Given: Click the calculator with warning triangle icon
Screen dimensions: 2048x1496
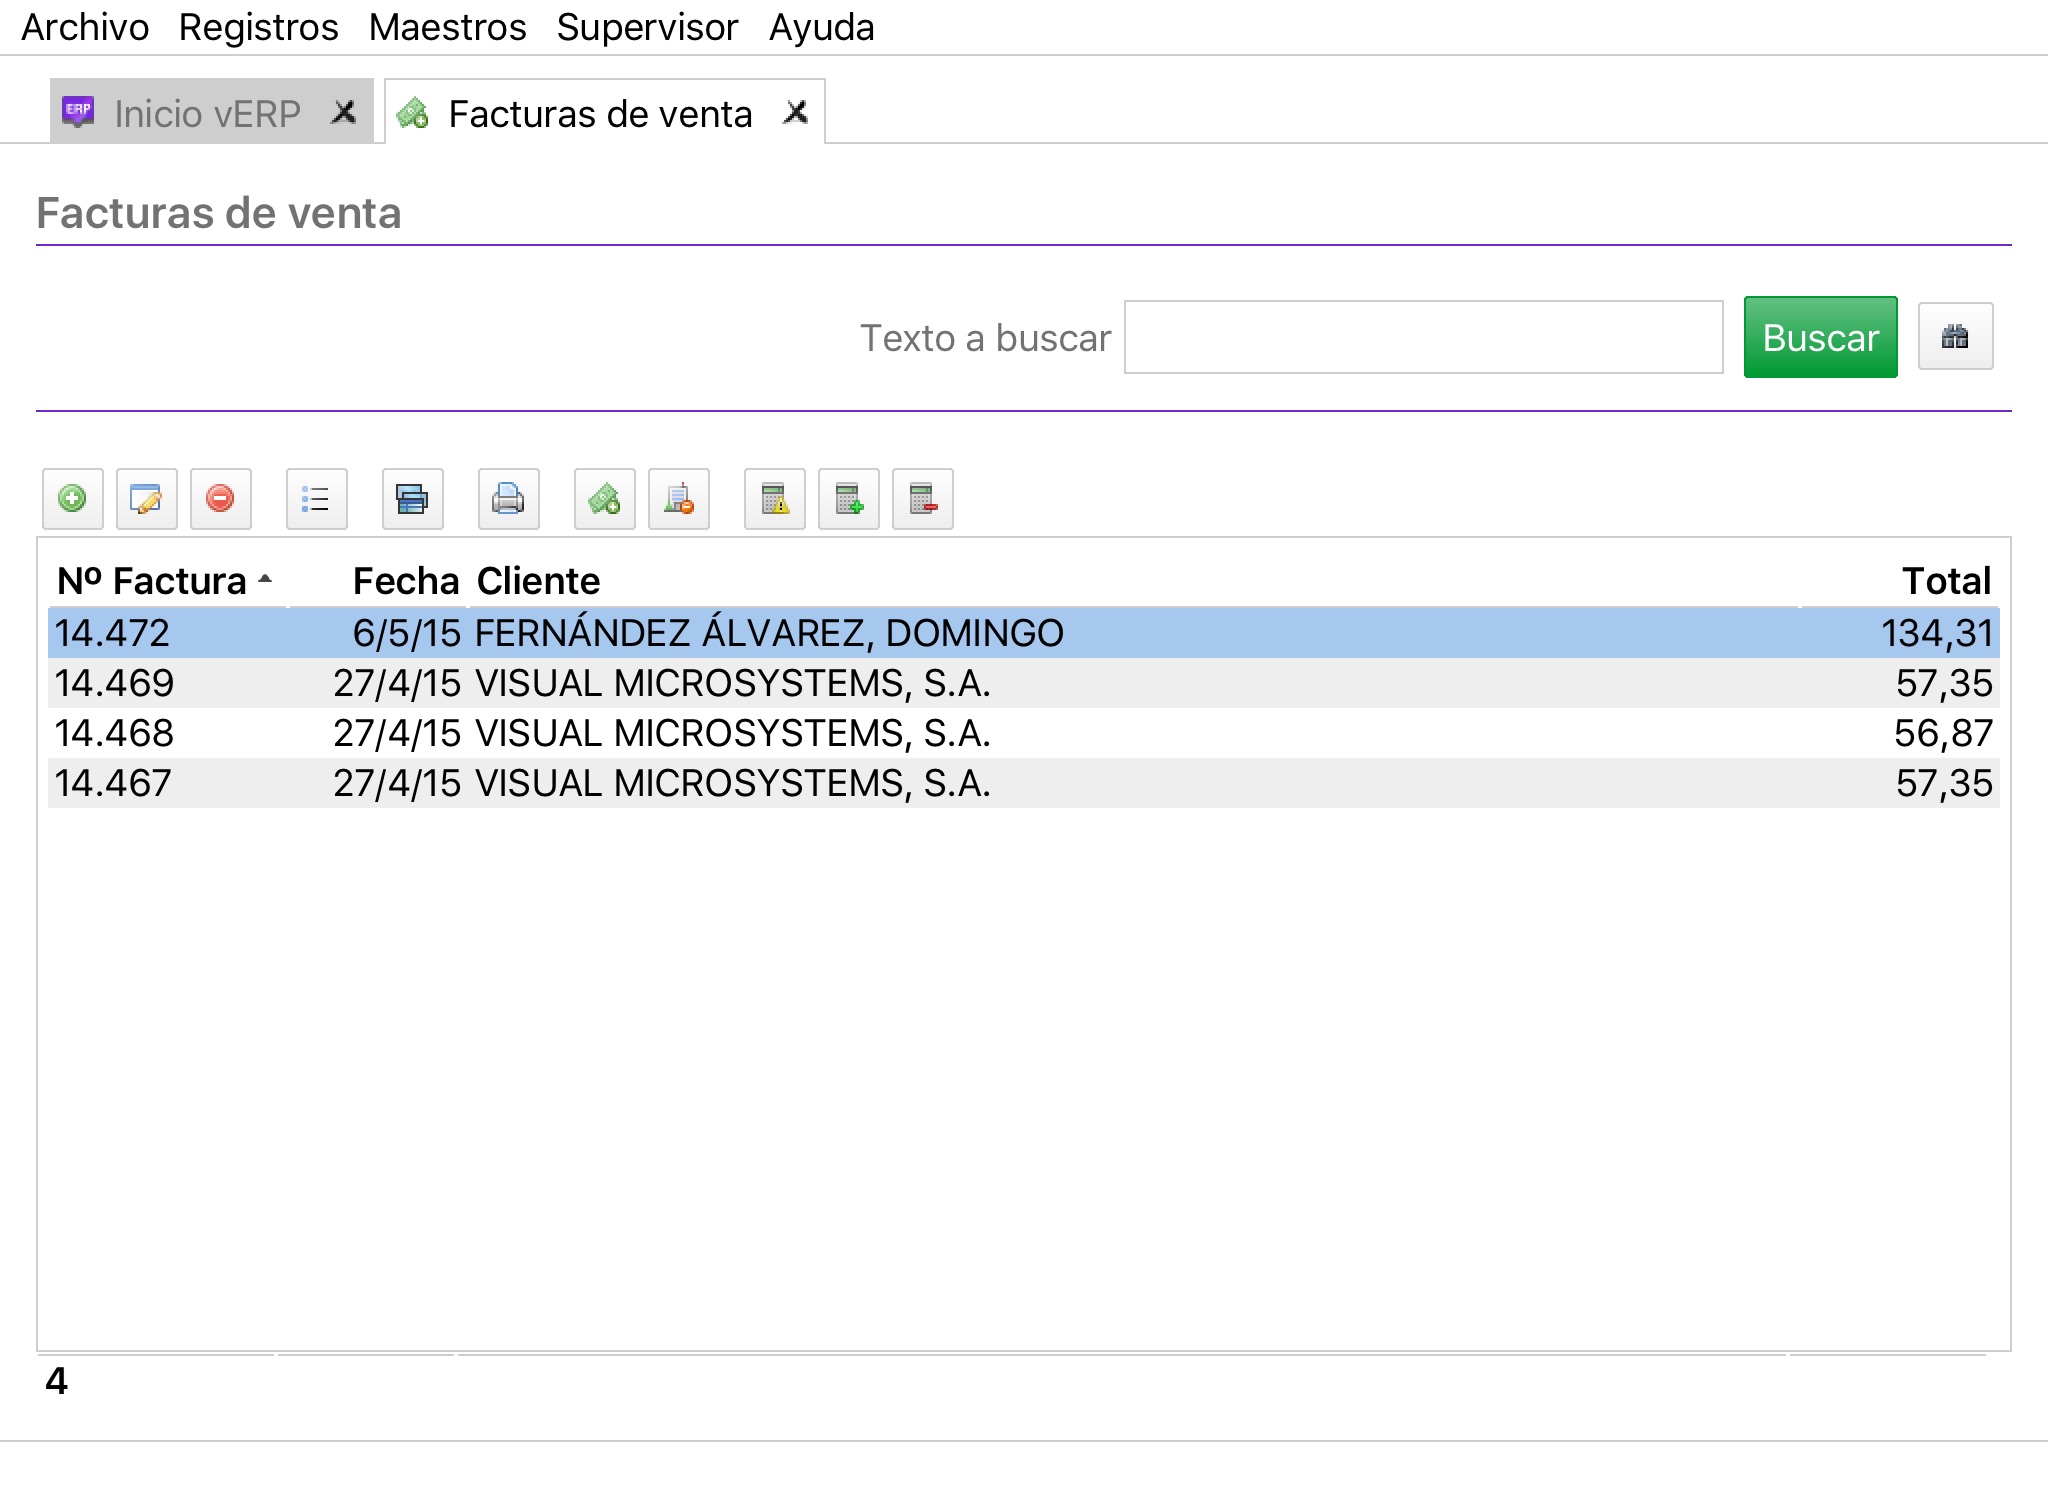Looking at the screenshot, I should tap(775, 499).
